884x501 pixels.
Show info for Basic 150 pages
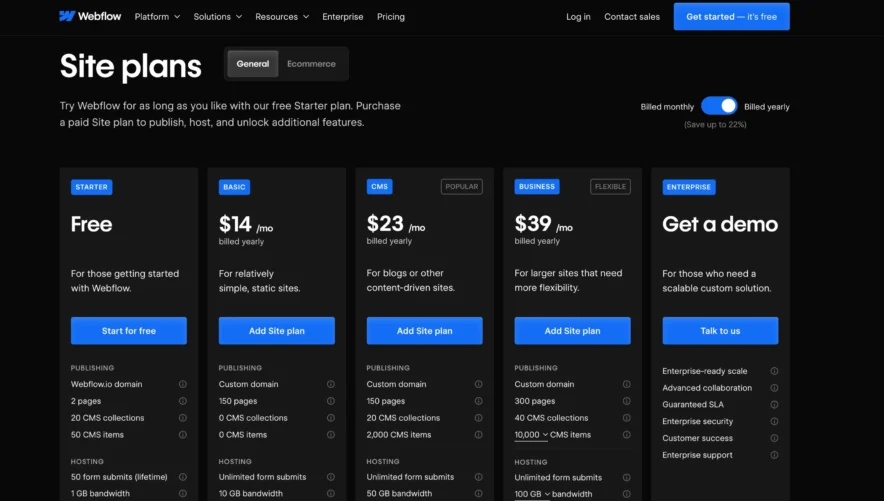tap(330, 401)
